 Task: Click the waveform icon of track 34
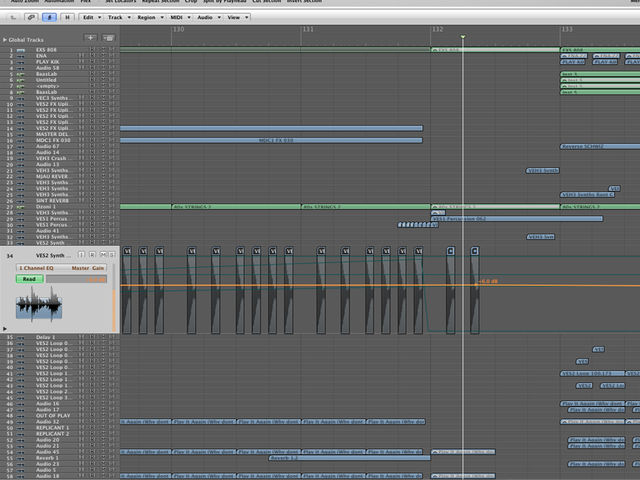[39, 304]
